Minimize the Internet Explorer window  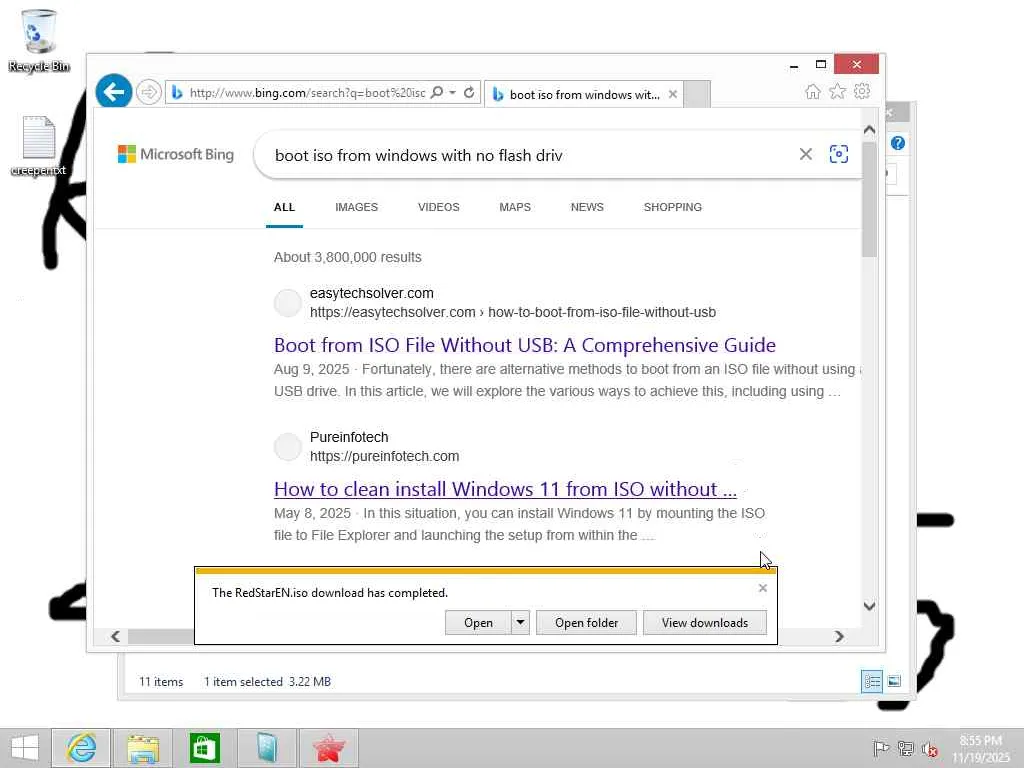tap(793, 65)
